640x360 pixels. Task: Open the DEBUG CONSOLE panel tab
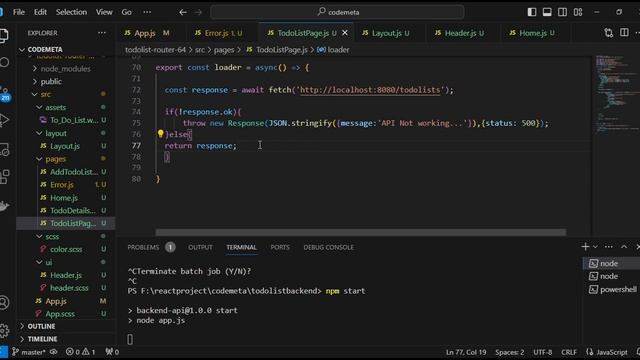[x=329, y=247]
